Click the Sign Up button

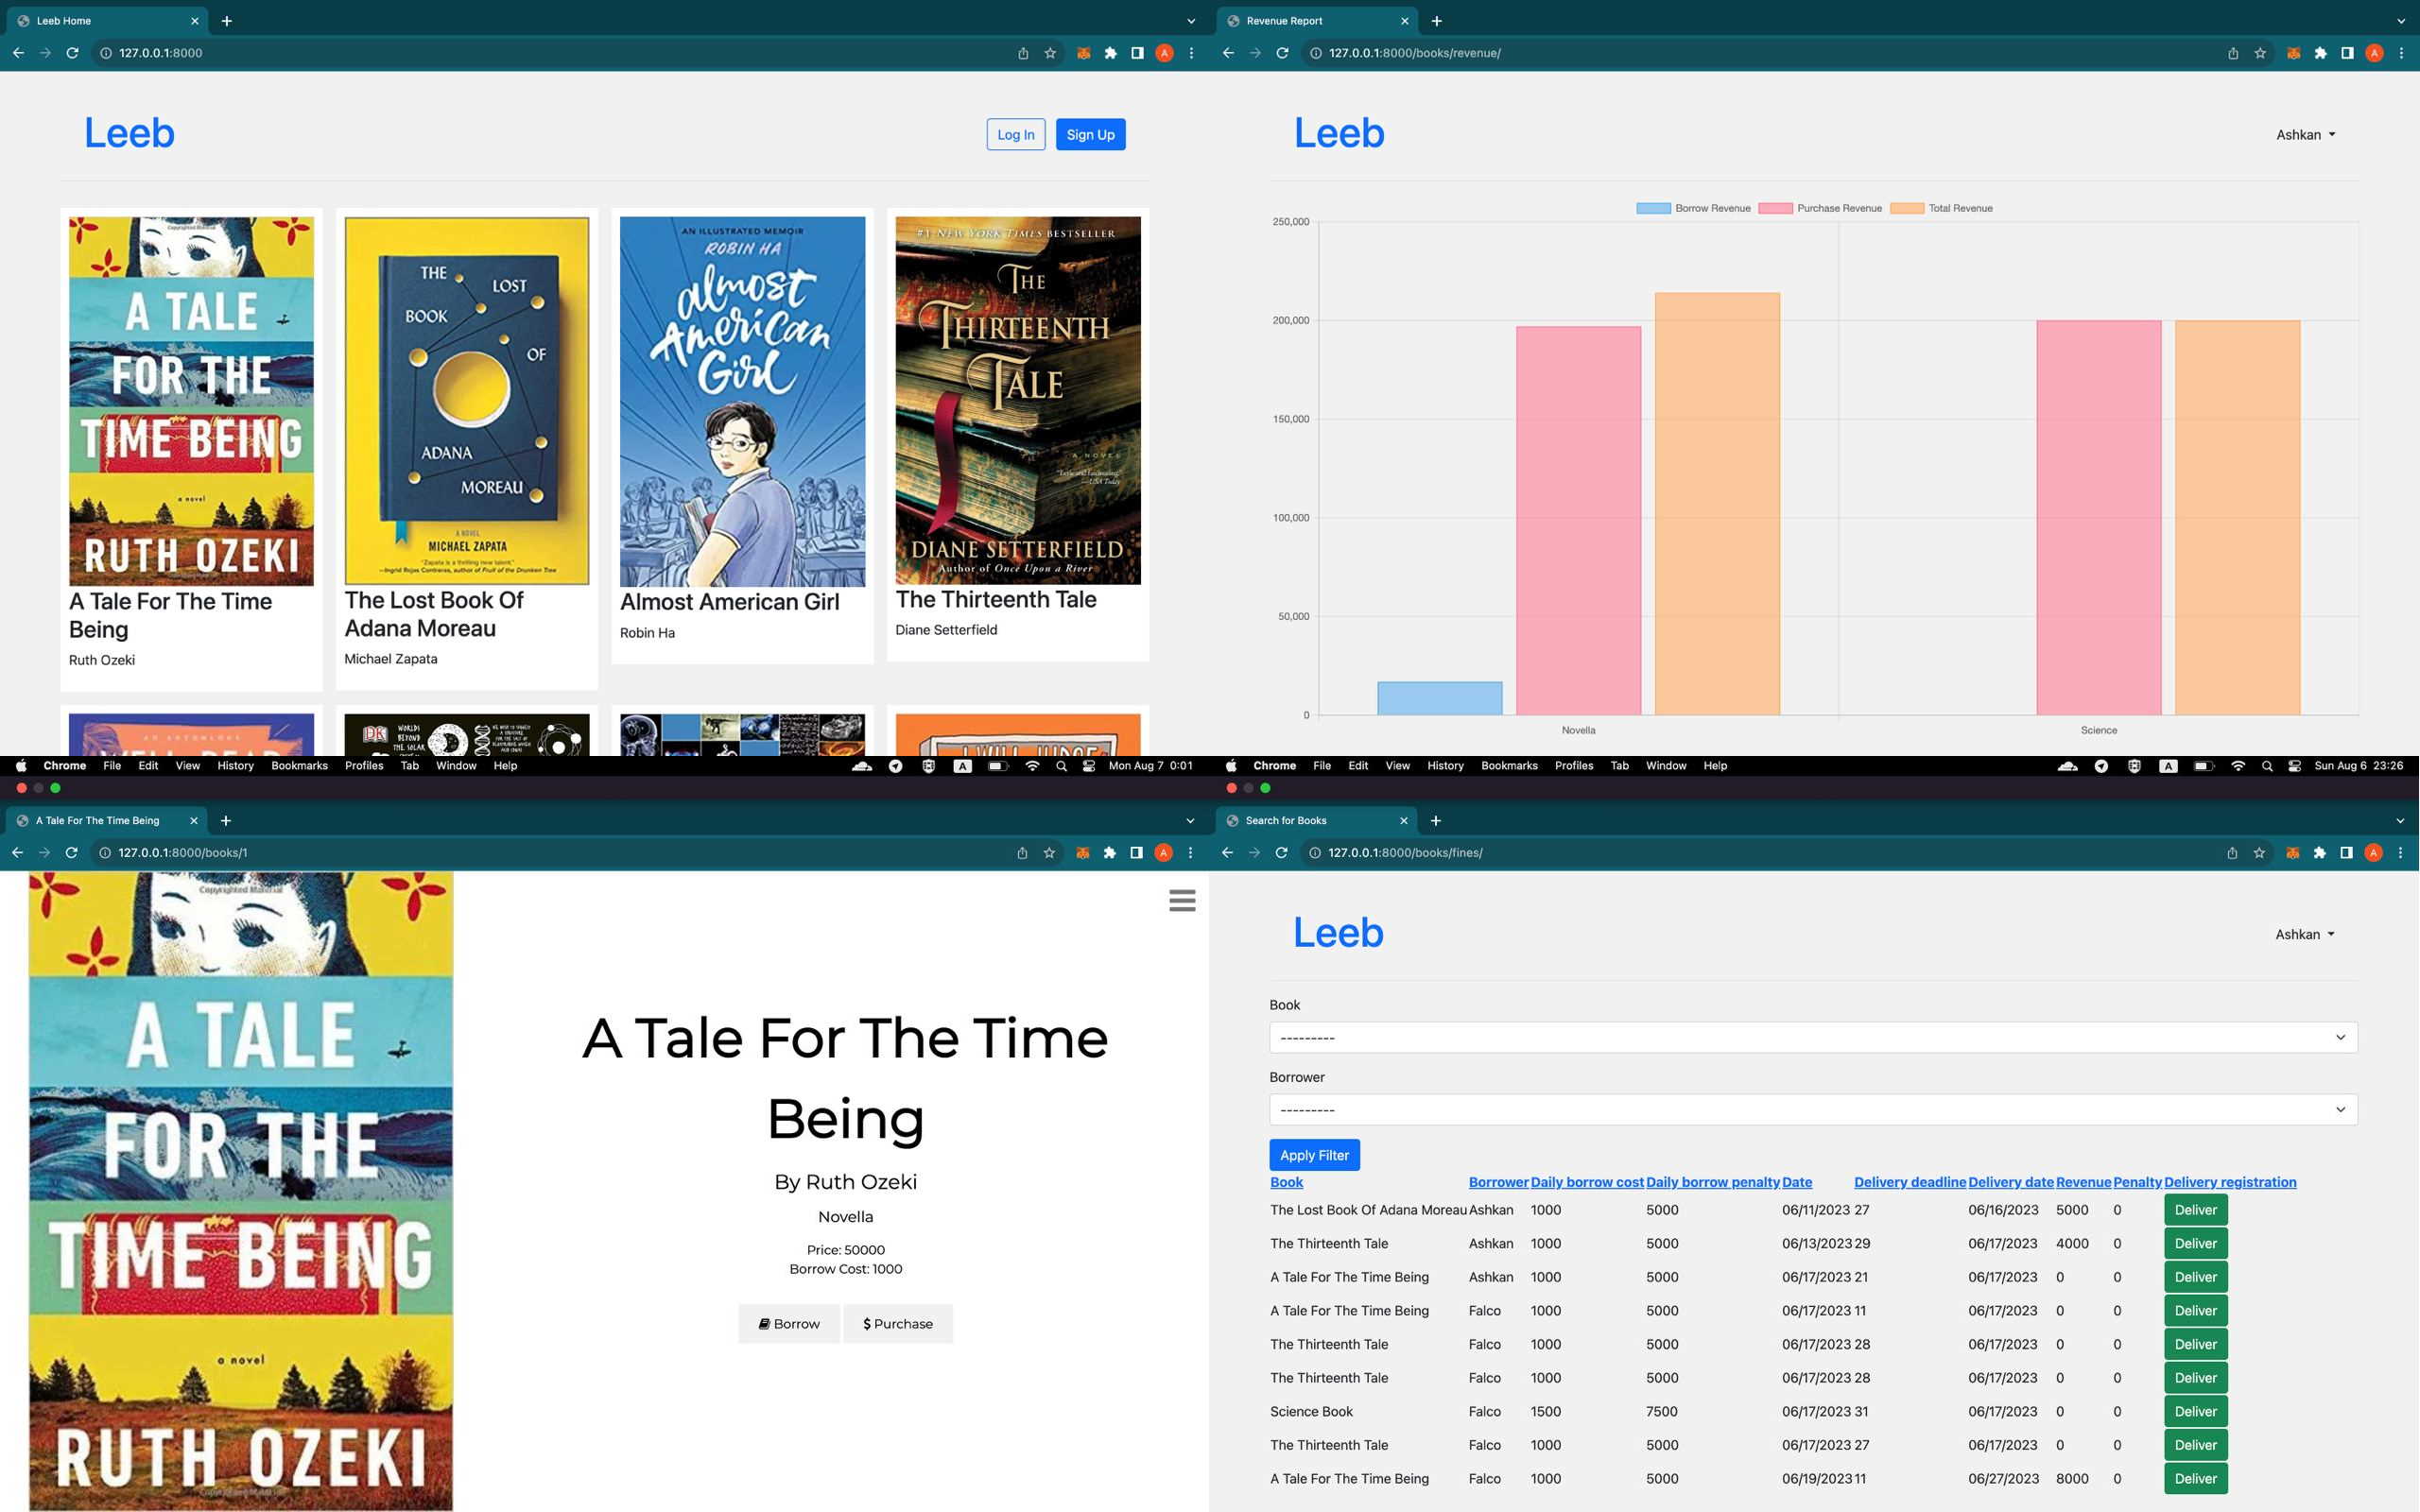[1090, 135]
